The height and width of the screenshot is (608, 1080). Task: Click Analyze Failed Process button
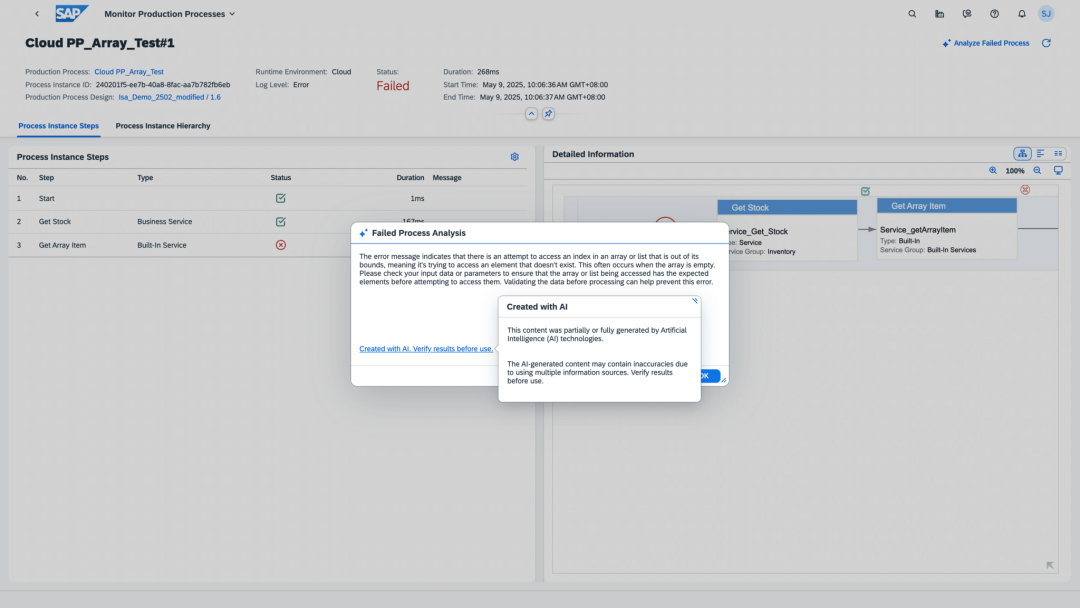(986, 43)
